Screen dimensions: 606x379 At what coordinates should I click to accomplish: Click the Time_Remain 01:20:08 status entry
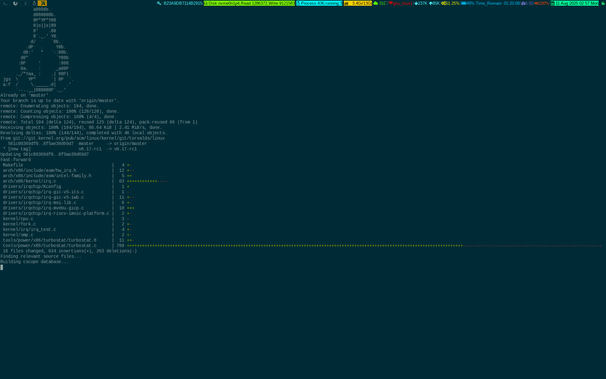click(x=498, y=3)
